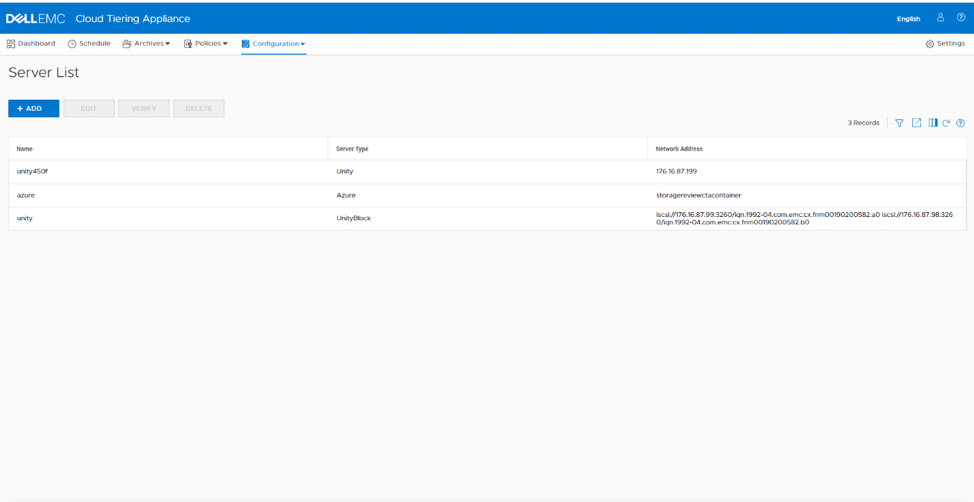
Task: Open the filter funnel icon
Action: (x=899, y=123)
